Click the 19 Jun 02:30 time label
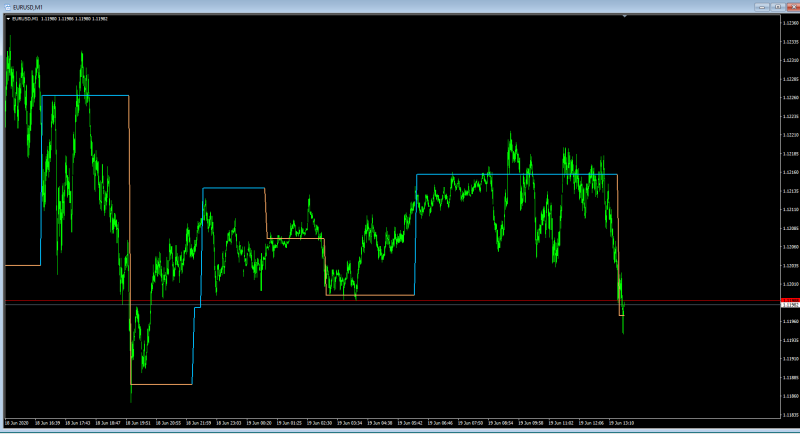The image size is (800, 434). [x=319, y=423]
